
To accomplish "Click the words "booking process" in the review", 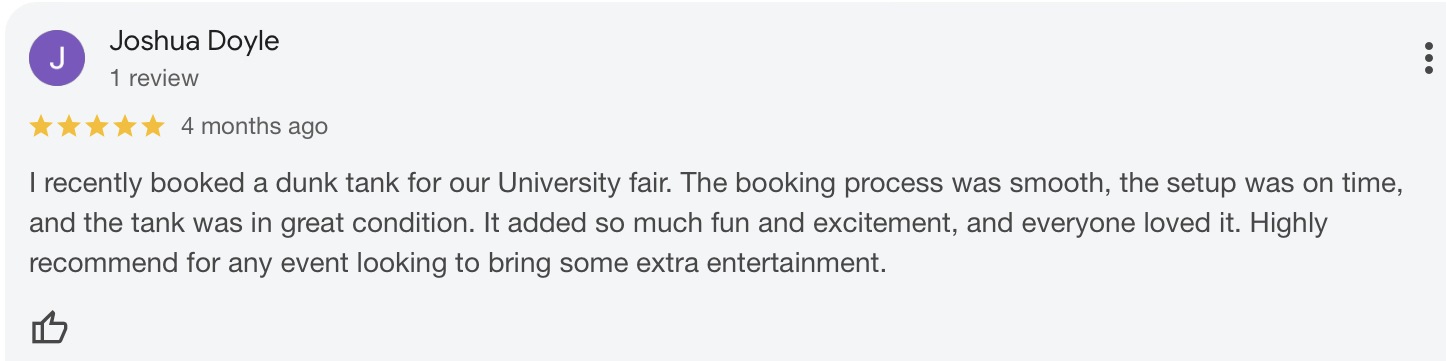I will pyautogui.click(x=817, y=185).
